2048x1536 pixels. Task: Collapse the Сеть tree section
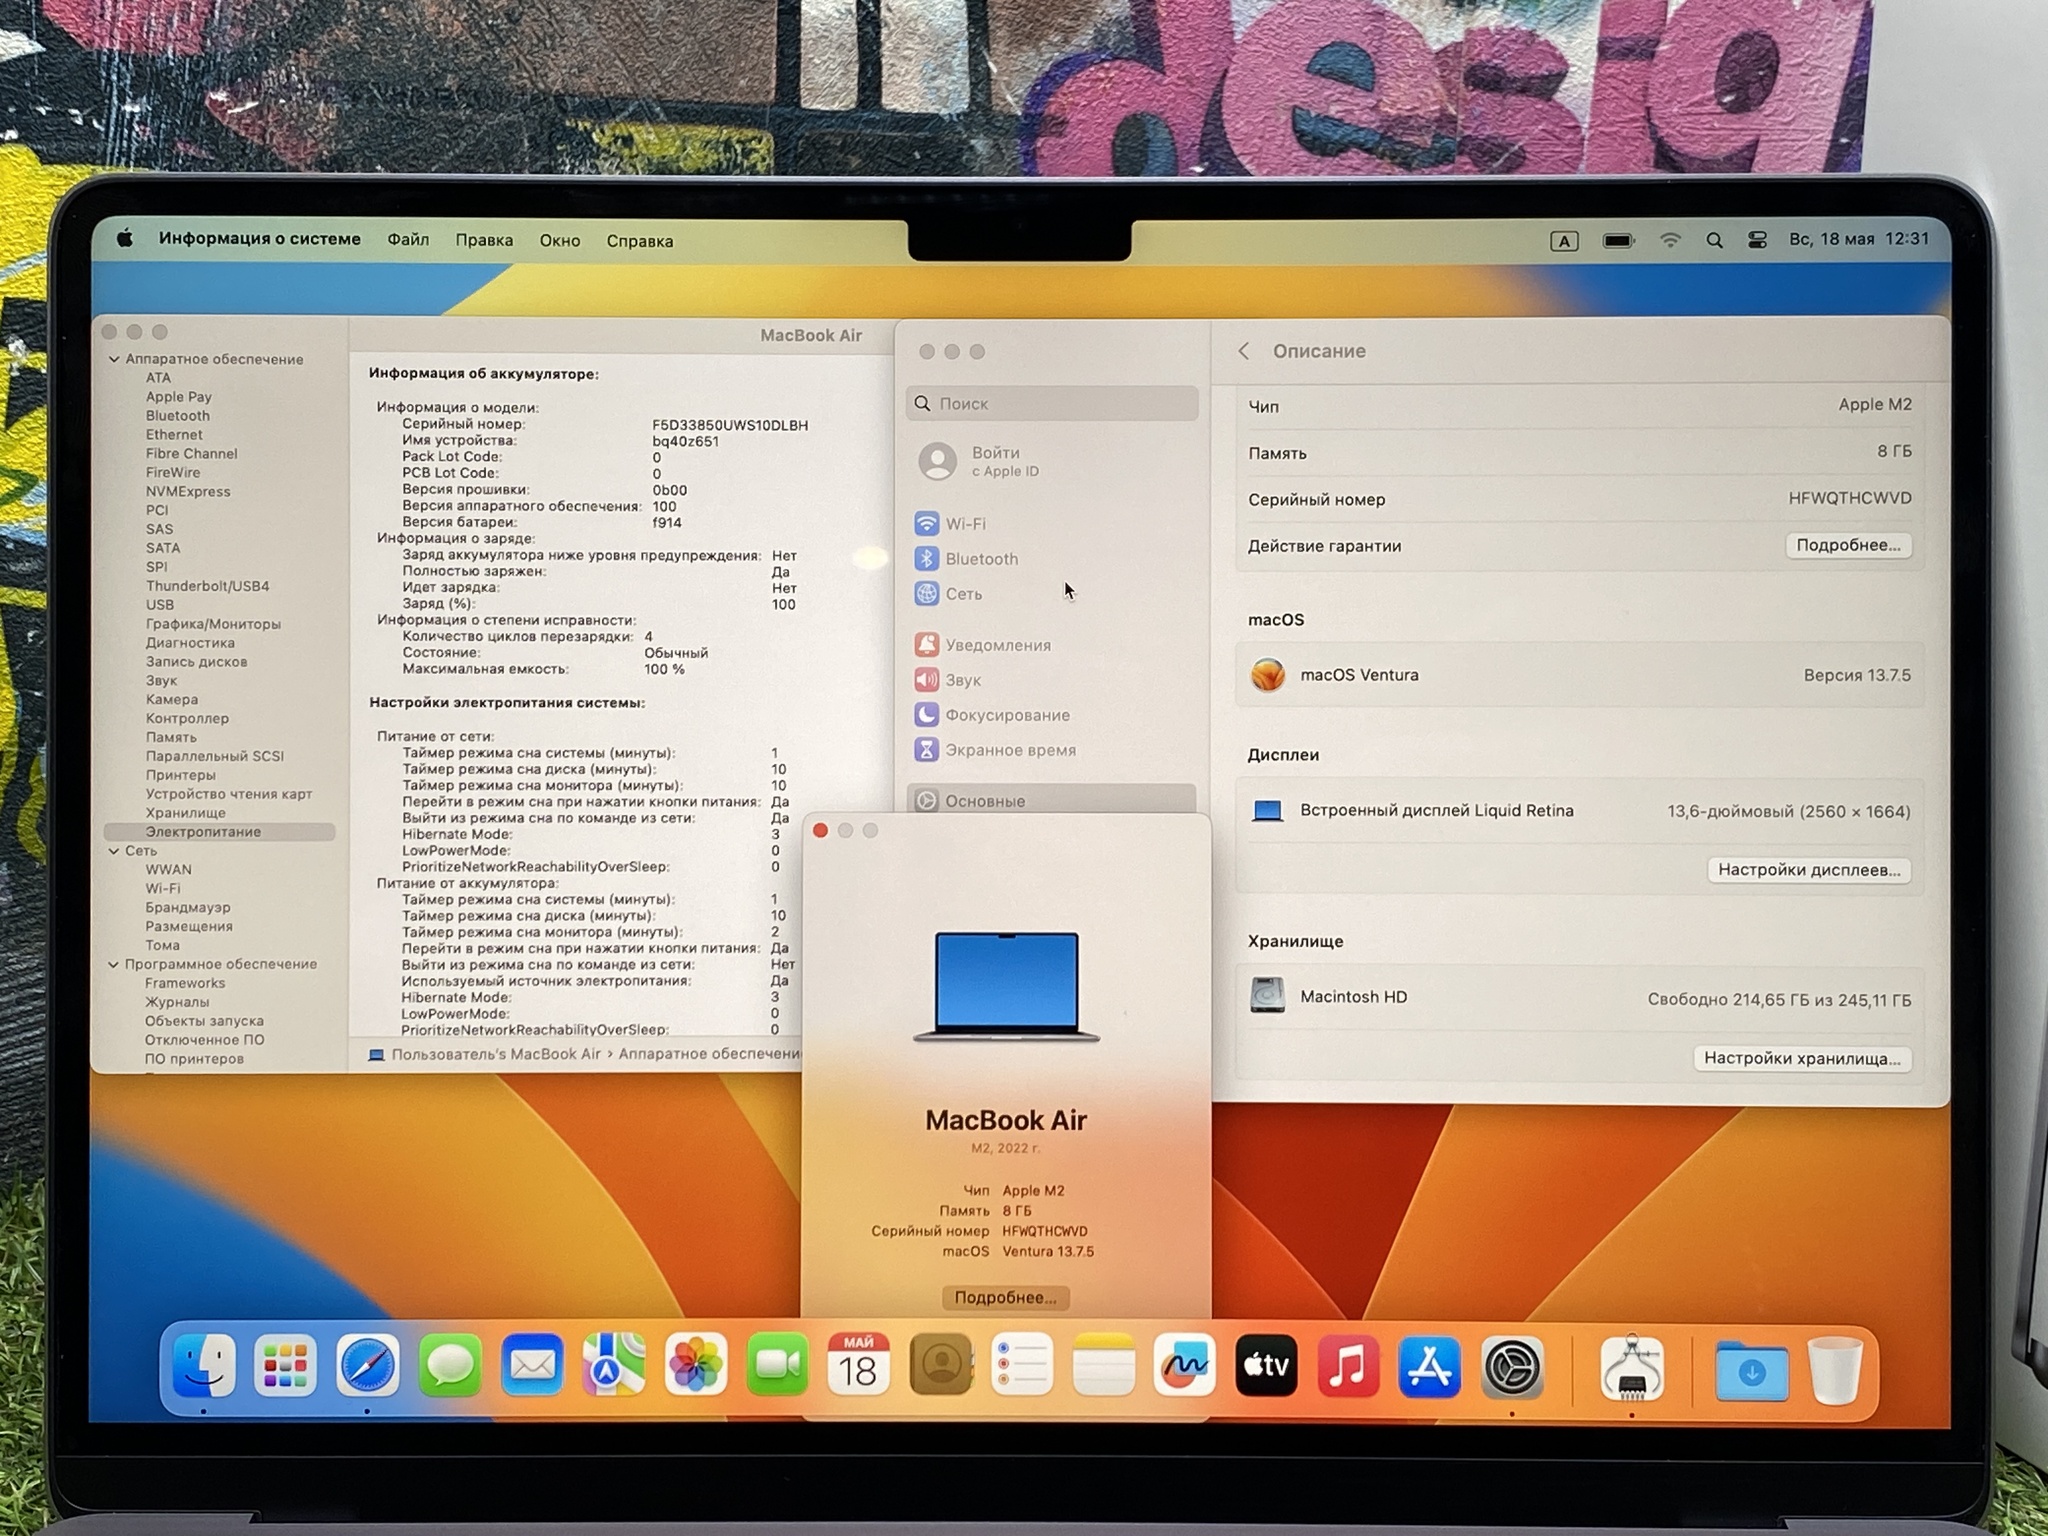pos(114,851)
